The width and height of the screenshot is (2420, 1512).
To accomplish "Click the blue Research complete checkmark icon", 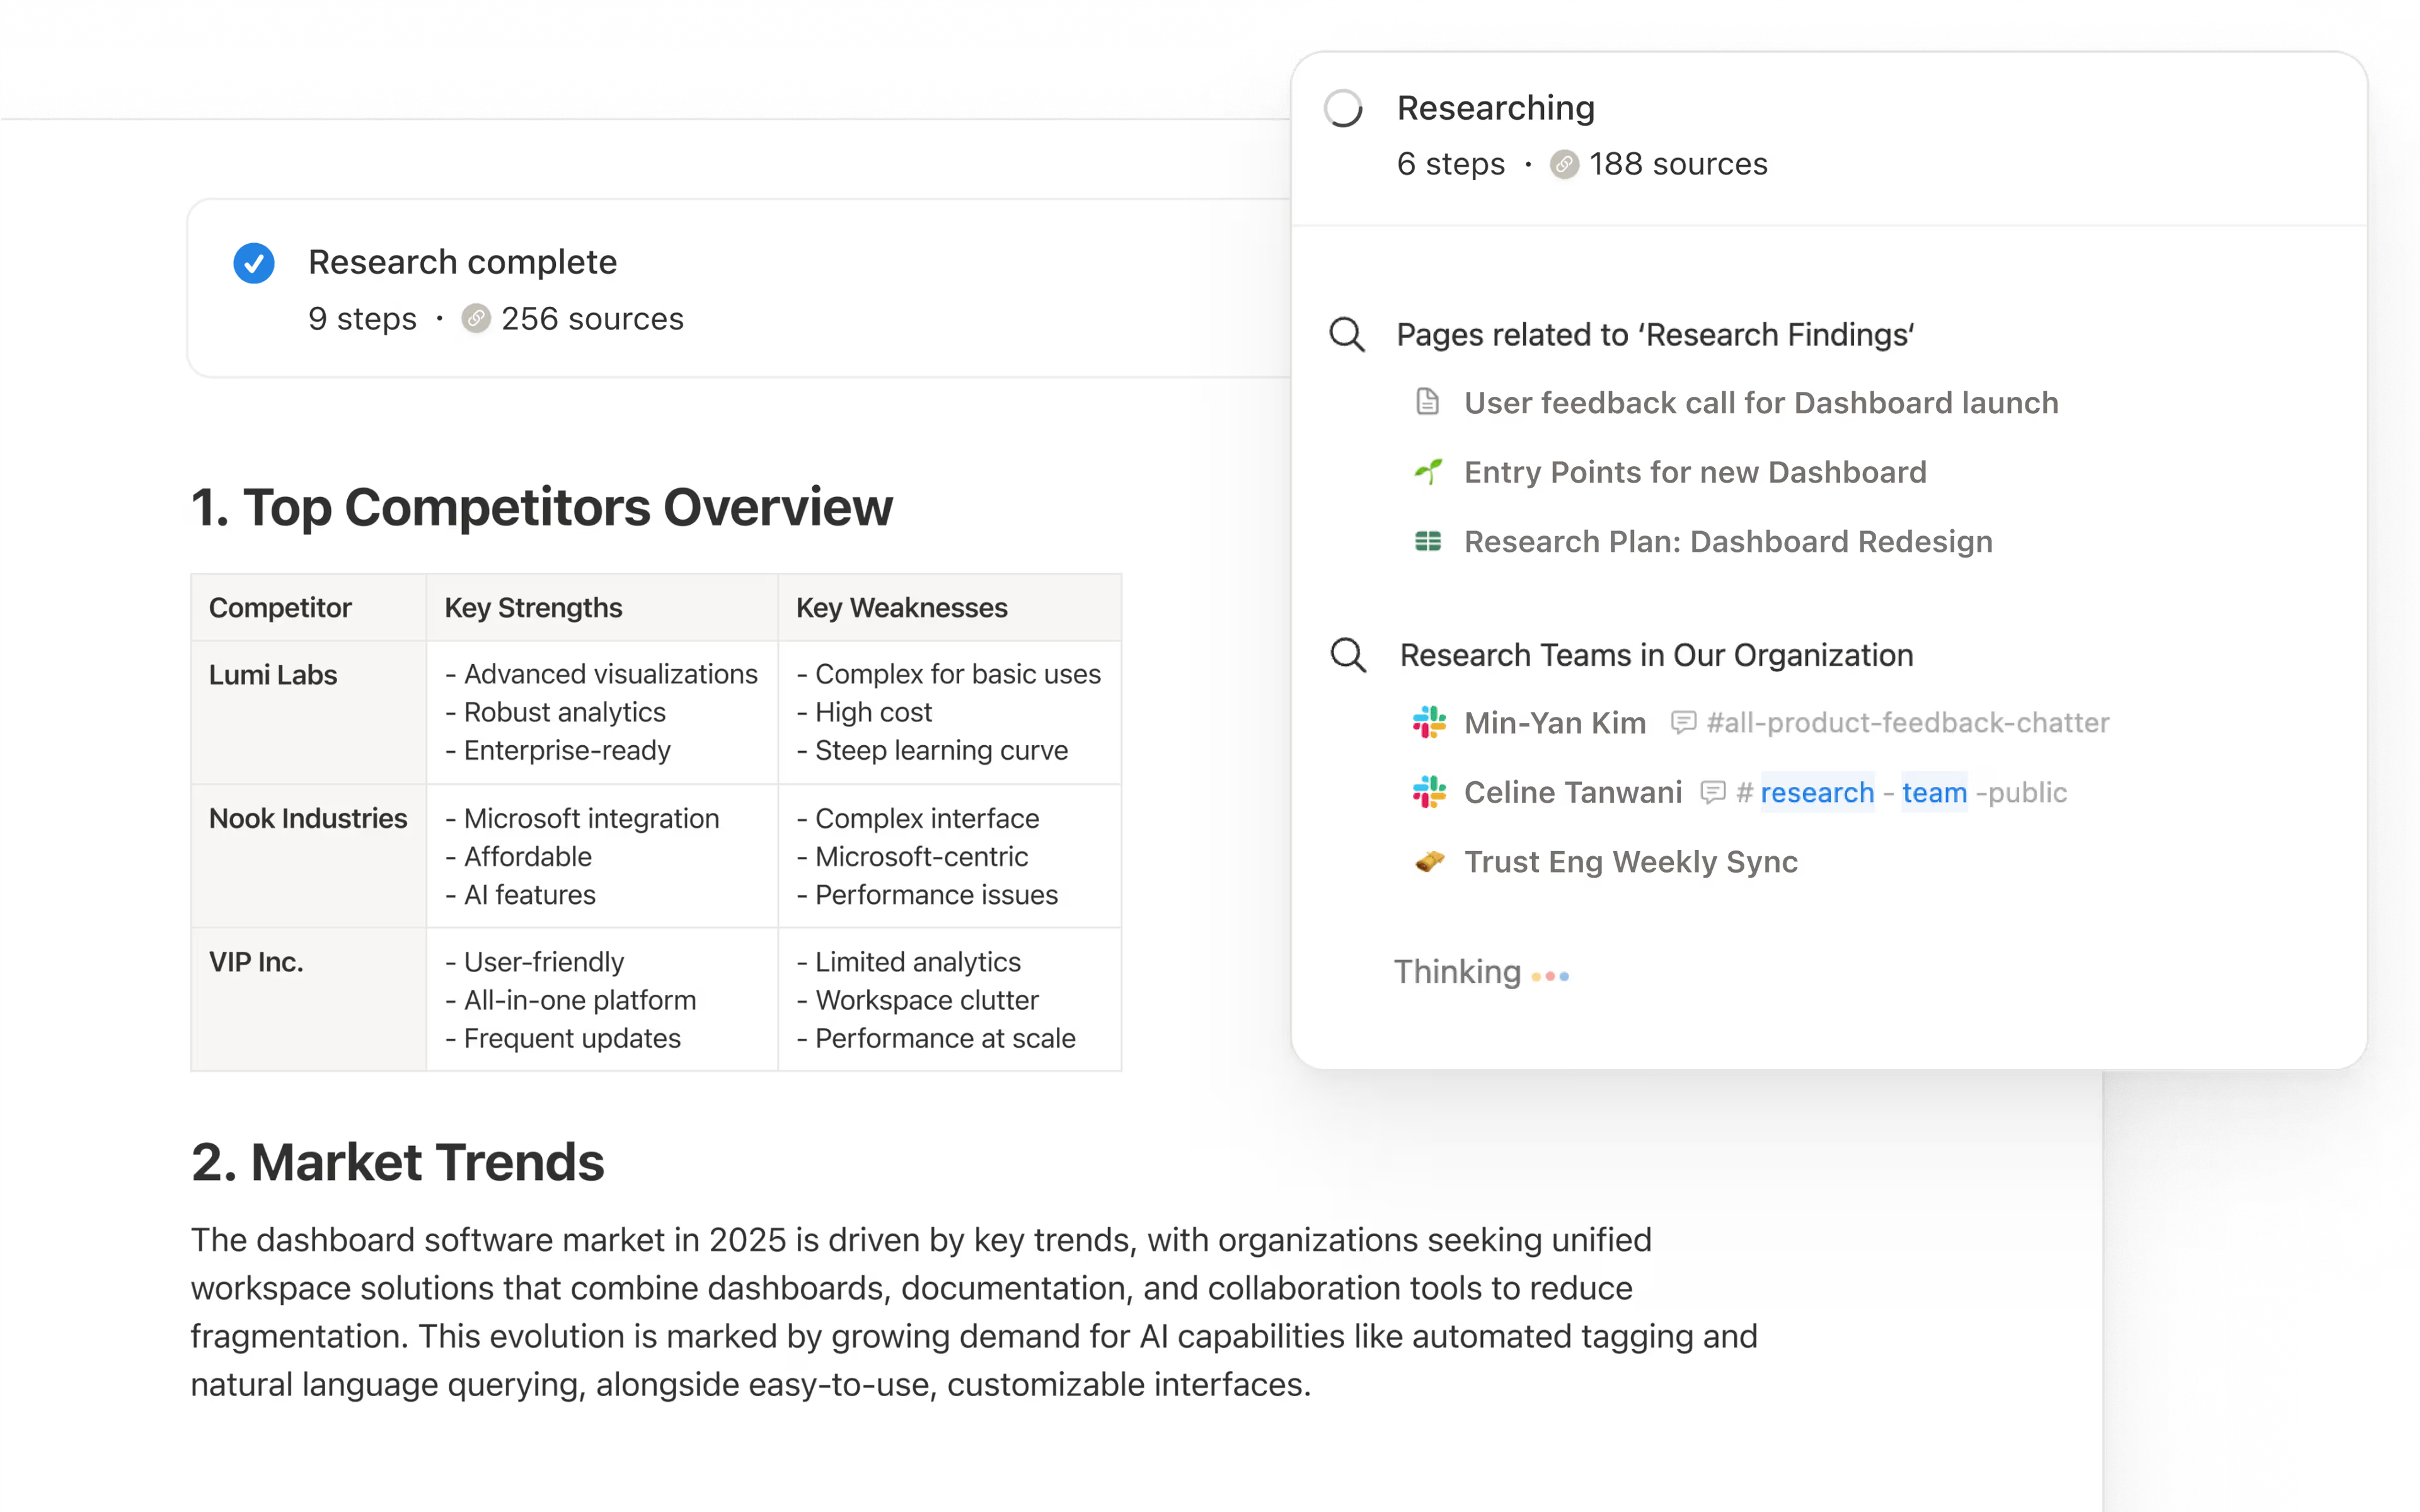I will [x=254, y=263].
